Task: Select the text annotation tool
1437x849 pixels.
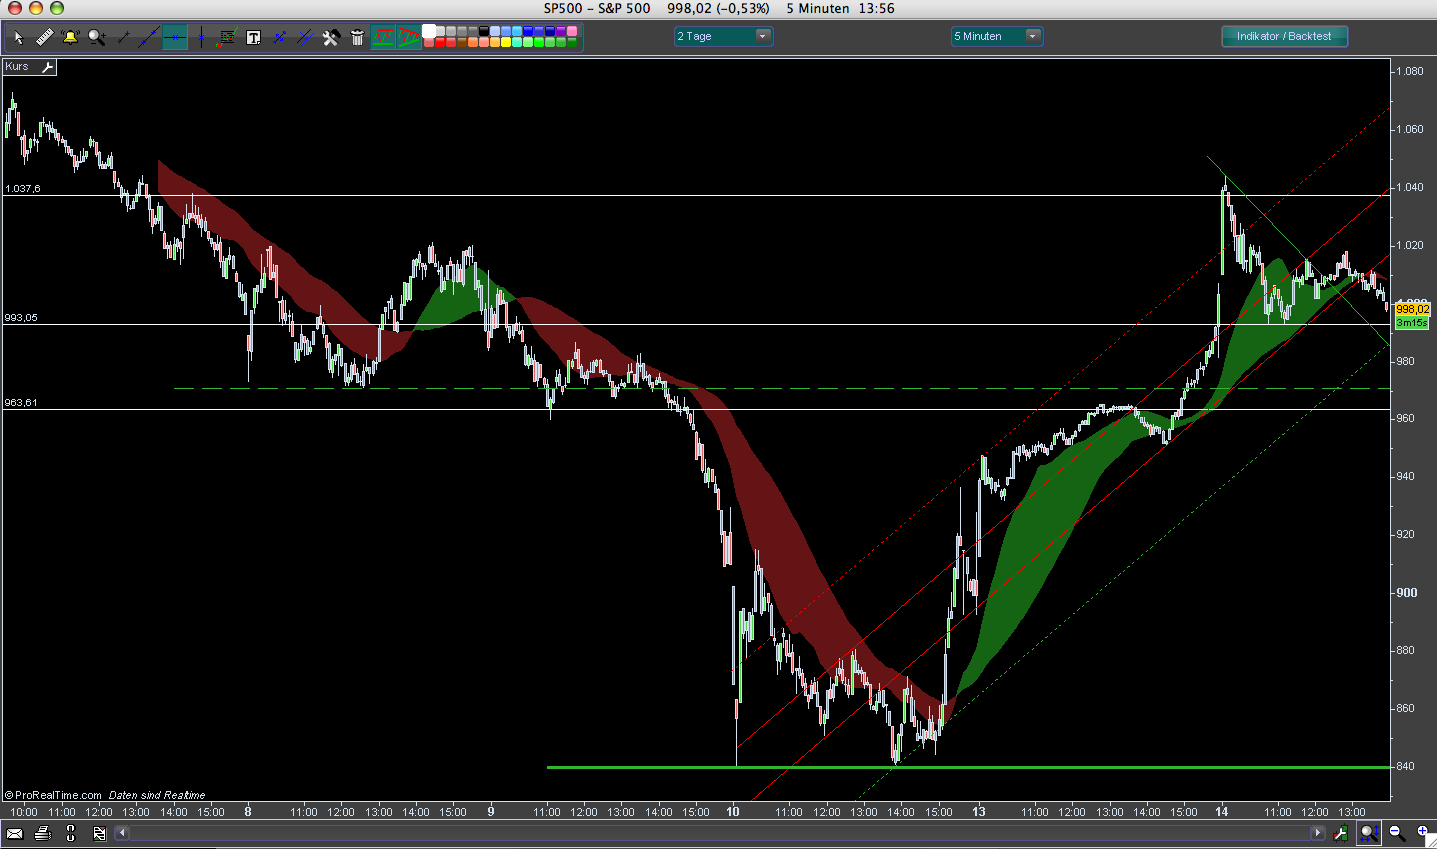Action: [x=253, y=38]
